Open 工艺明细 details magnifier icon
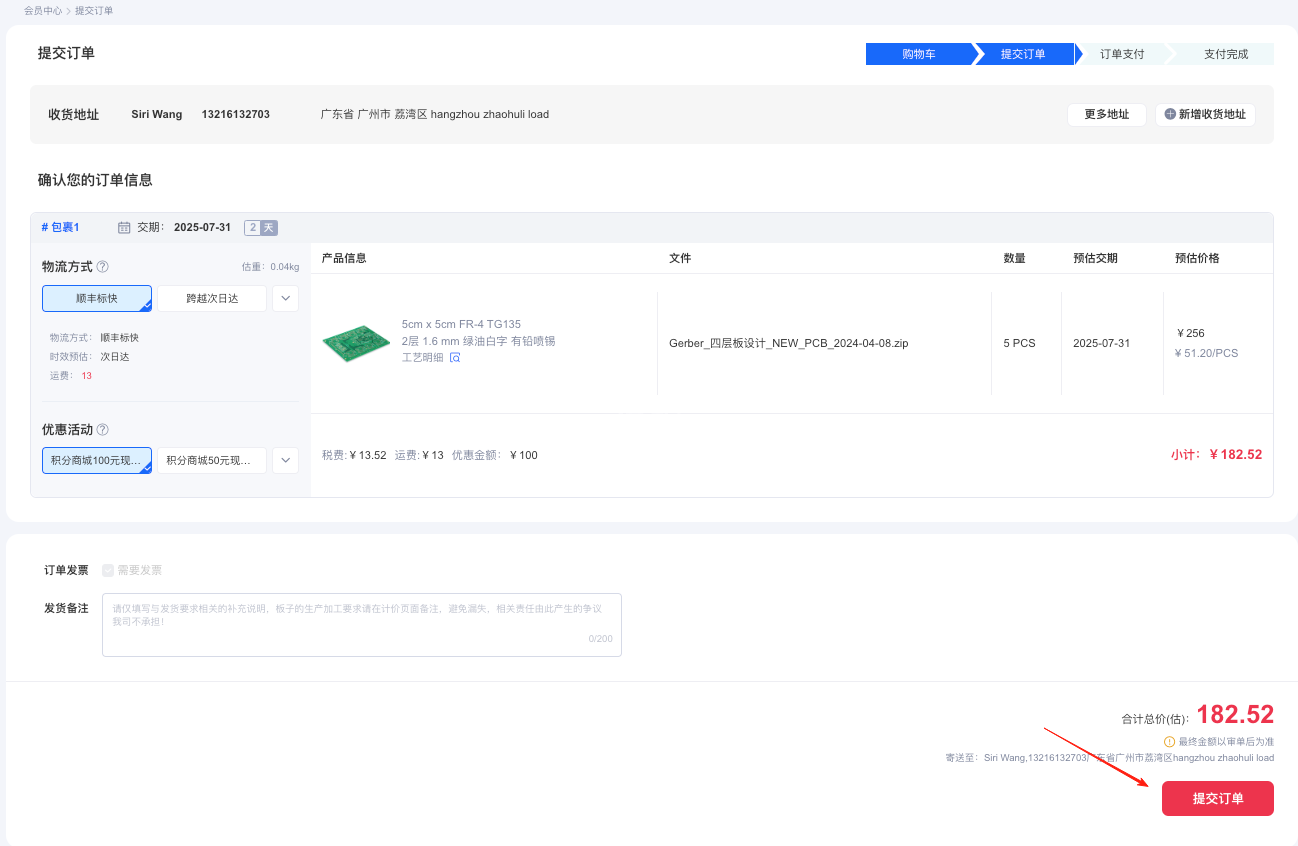Viewport: 1298px width, 846px height. pyautogui.click(x=455, y=358)
